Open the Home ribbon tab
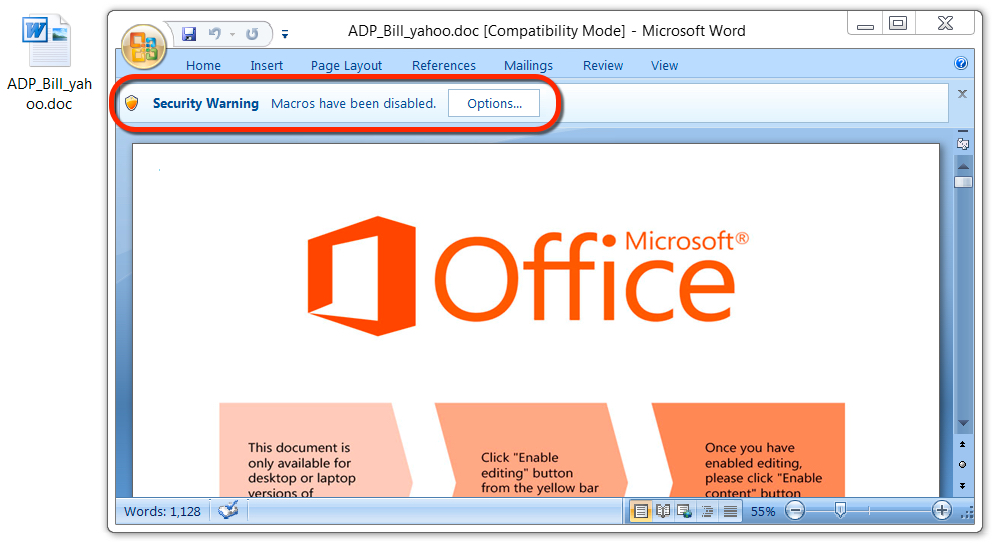The width and height of the screenshot is (993, 544). (x=203, y=65)
